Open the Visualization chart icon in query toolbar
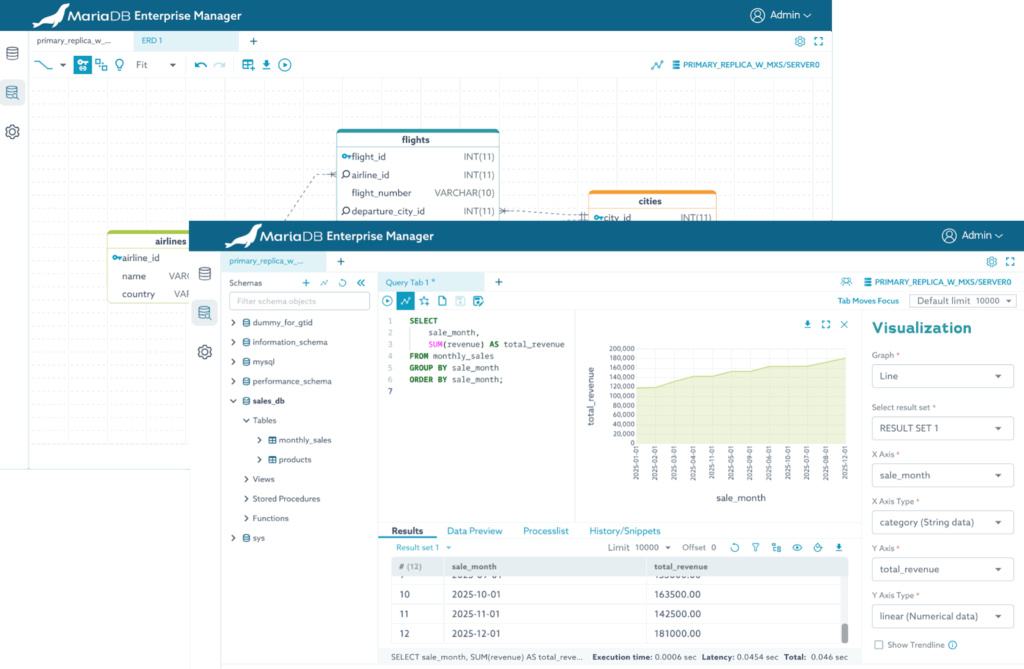This screenshot has height=669, width=1024. 406,300
